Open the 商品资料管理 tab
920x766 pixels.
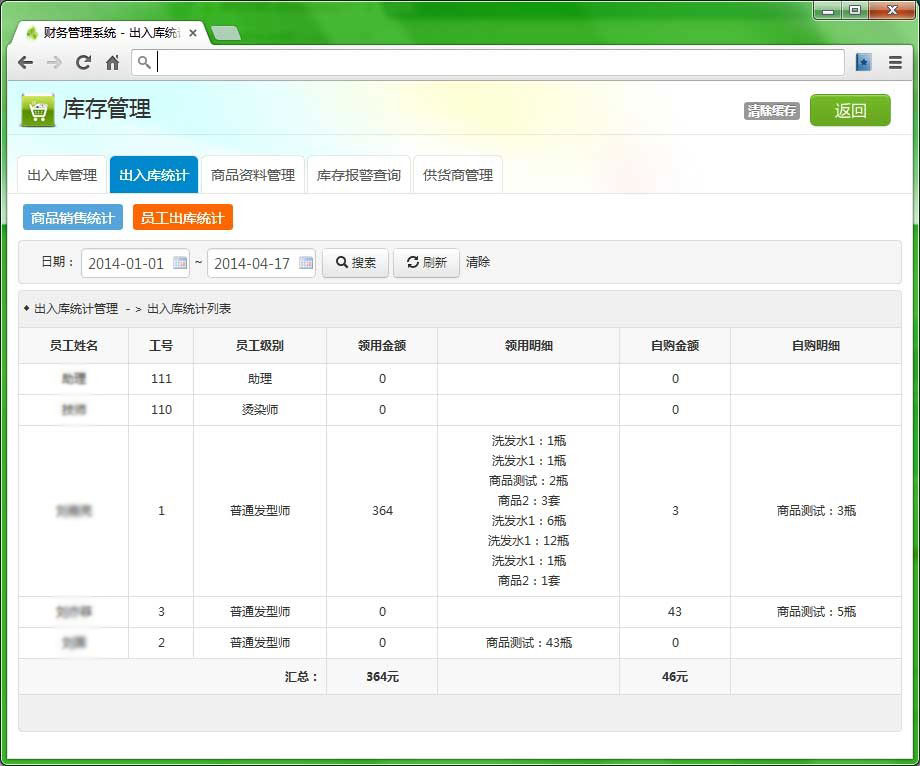coord(253,175)
